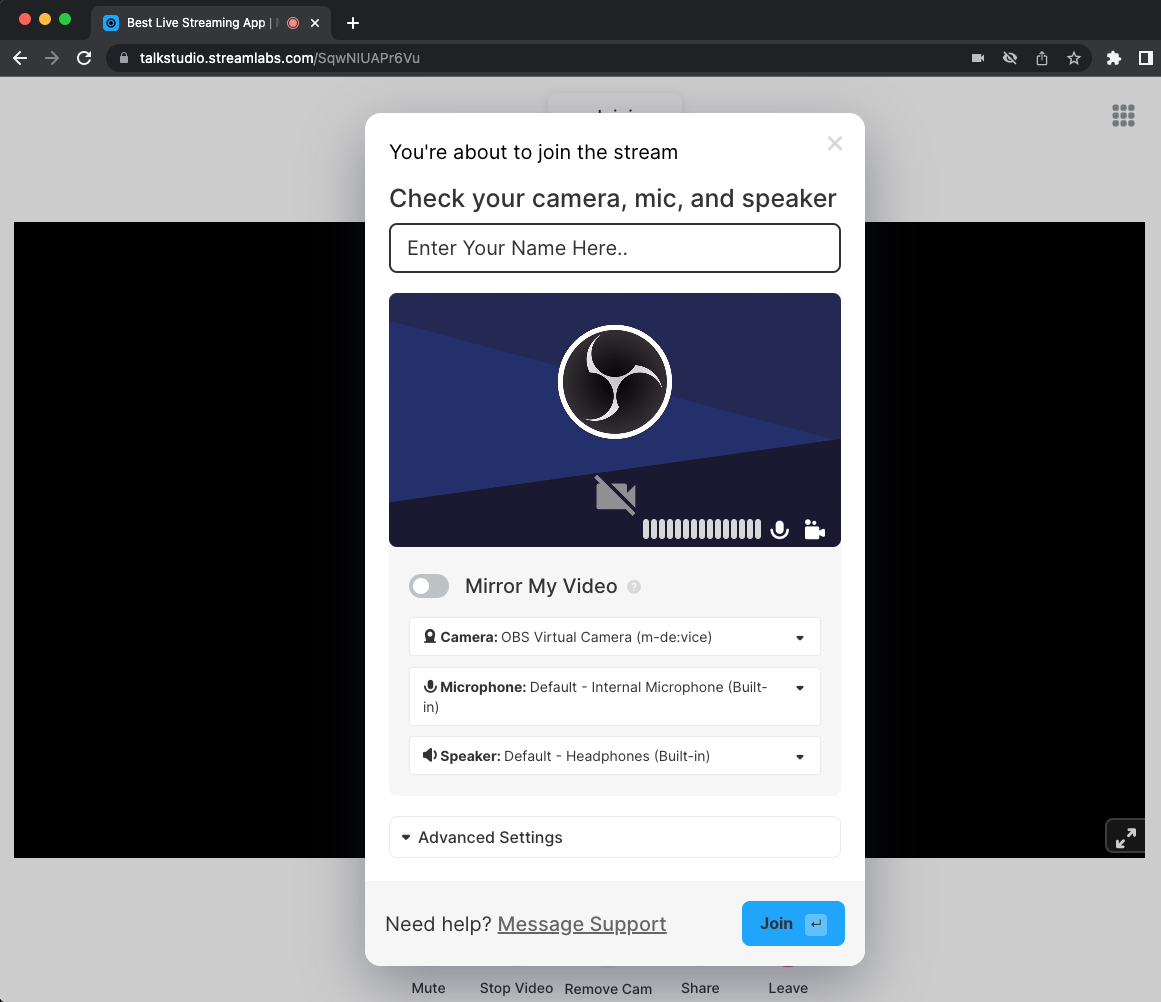Open the Microphone device dropdown
Screen dimensions: 1161x1002
[615, 696]
